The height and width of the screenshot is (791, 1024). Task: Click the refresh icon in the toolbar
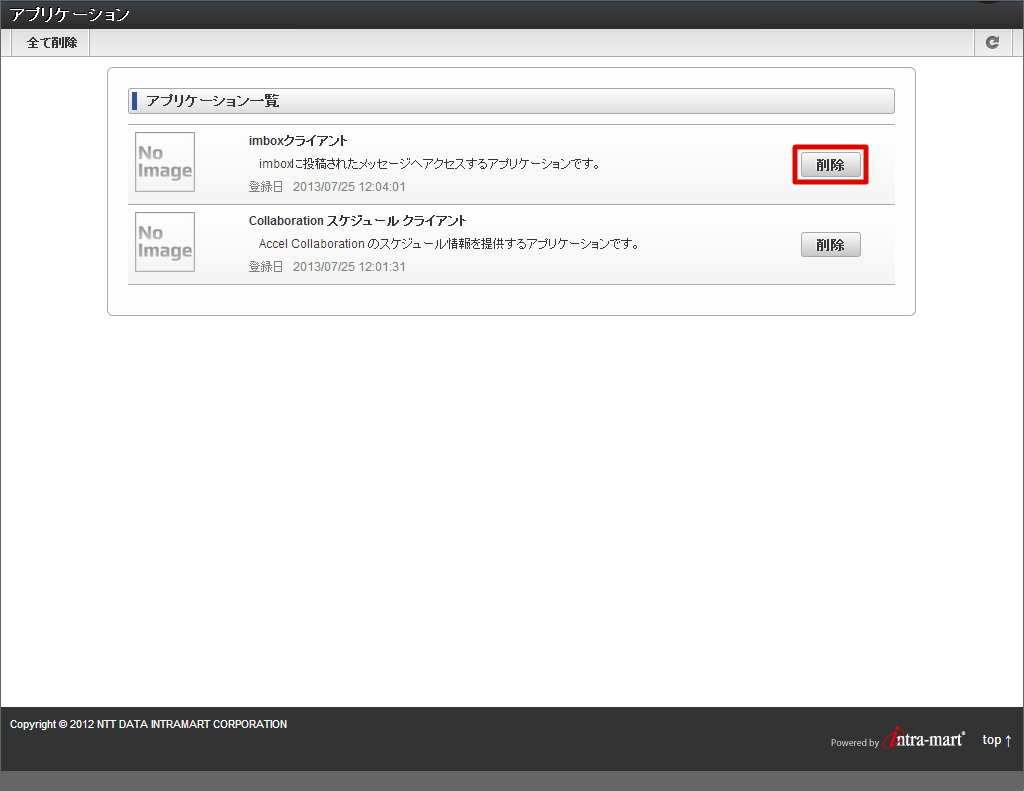[992, 42]
